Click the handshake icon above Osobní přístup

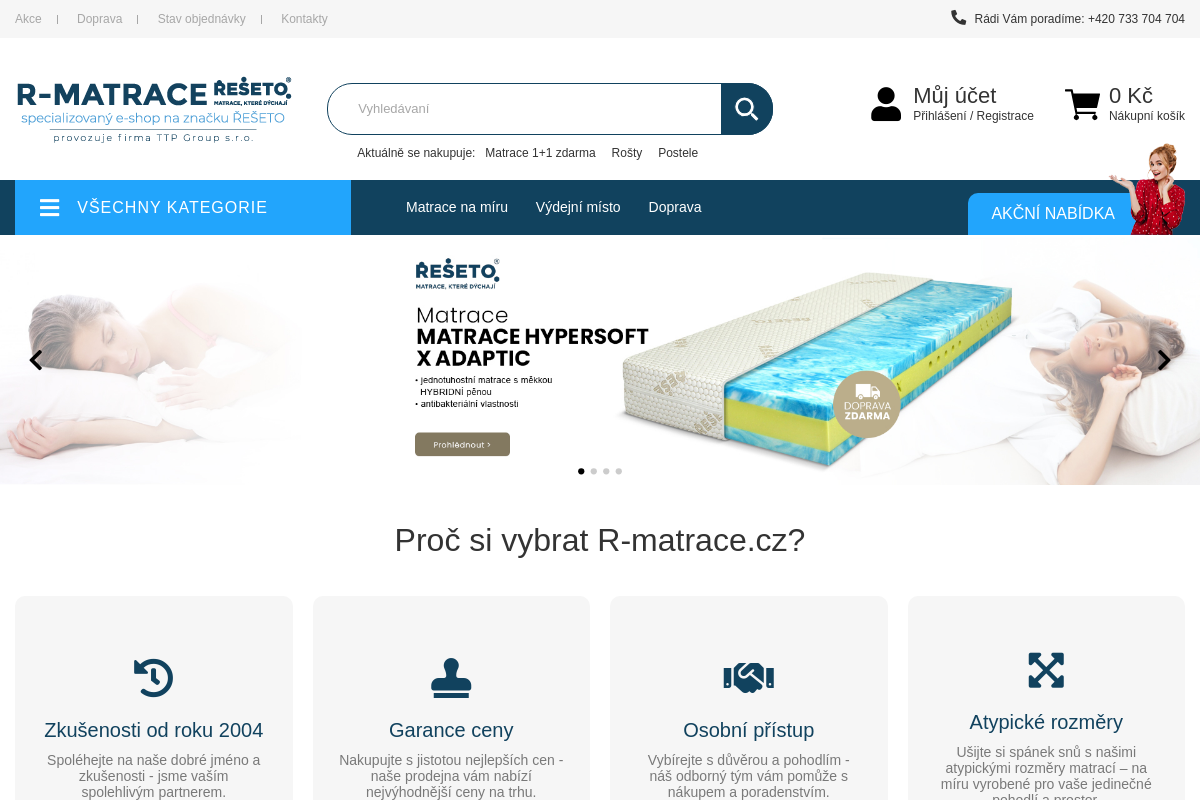748,677
